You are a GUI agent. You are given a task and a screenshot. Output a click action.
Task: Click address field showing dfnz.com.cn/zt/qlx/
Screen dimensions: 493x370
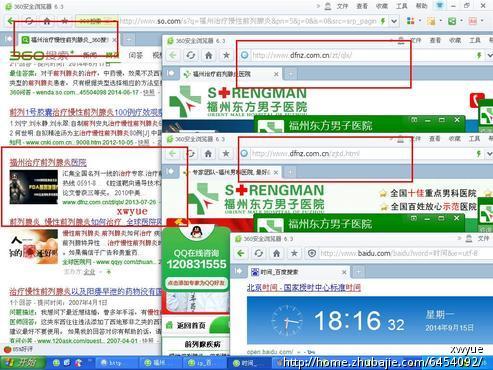362,55
